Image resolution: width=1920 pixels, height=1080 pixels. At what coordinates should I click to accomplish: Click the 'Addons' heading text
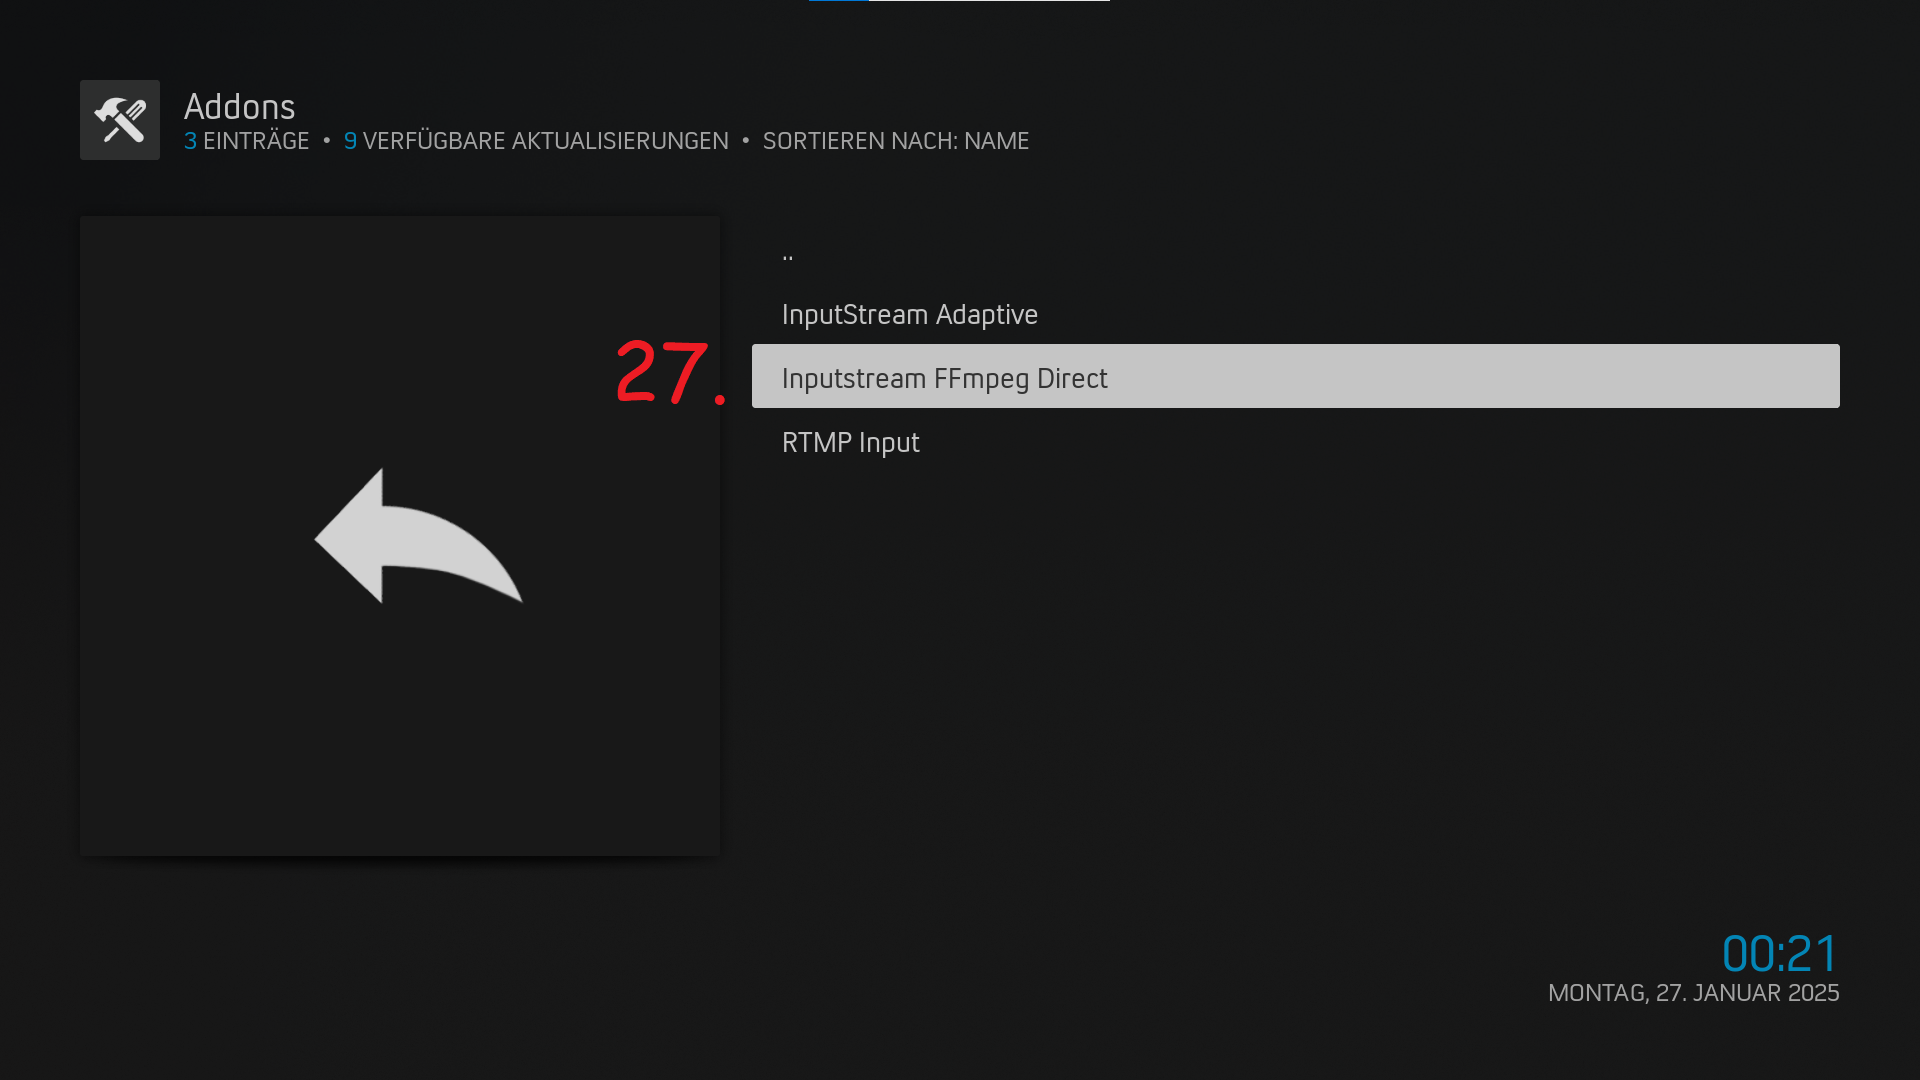tap(240, 107)
